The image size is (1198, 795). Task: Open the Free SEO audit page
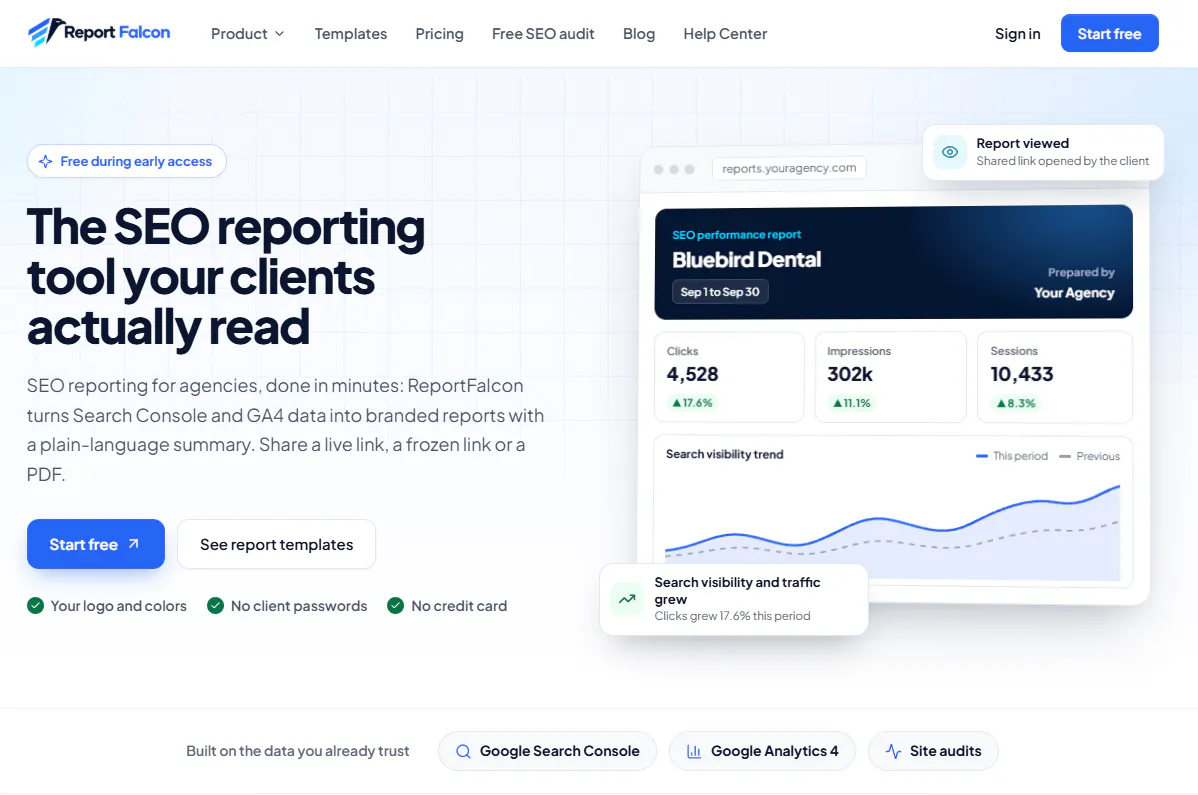tap(543, 34)
